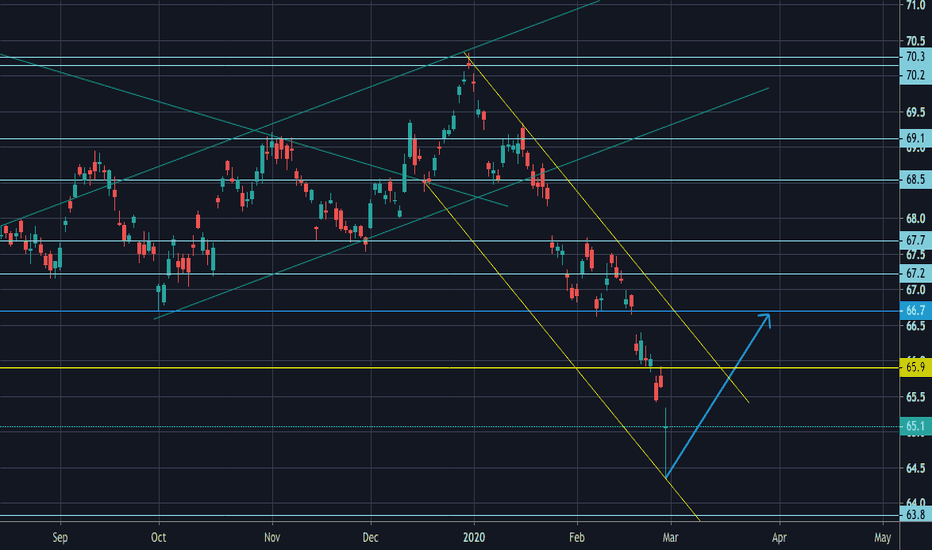The image size is (932, 550).
Task: Click the 2020 label on time axis
Action: (474, 538)
